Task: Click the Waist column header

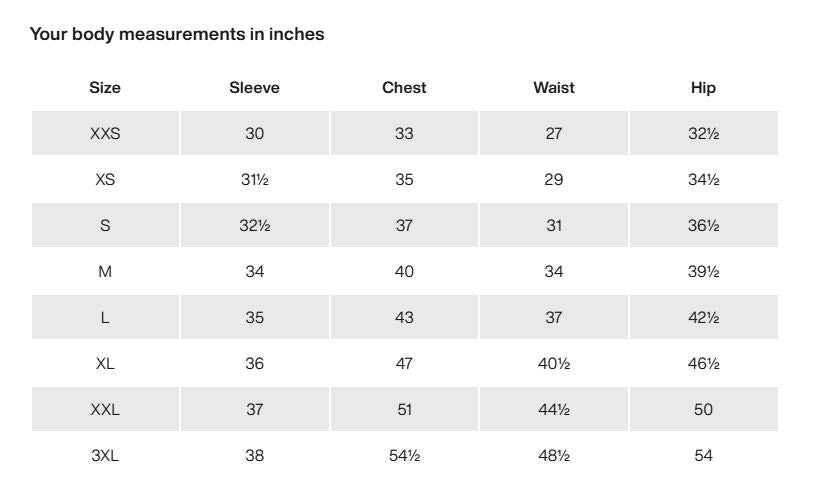Action: pos(554,88)
